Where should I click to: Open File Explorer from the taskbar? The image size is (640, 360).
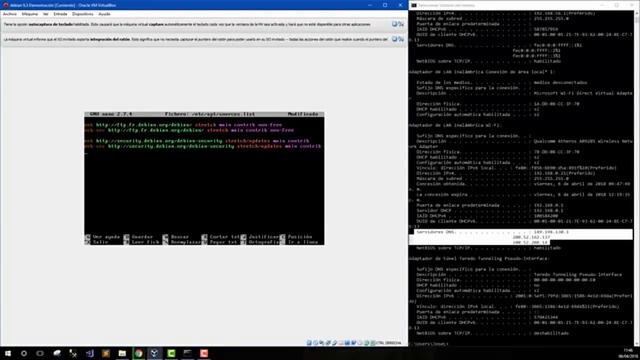pyautogui.click(x=122, y=353)
